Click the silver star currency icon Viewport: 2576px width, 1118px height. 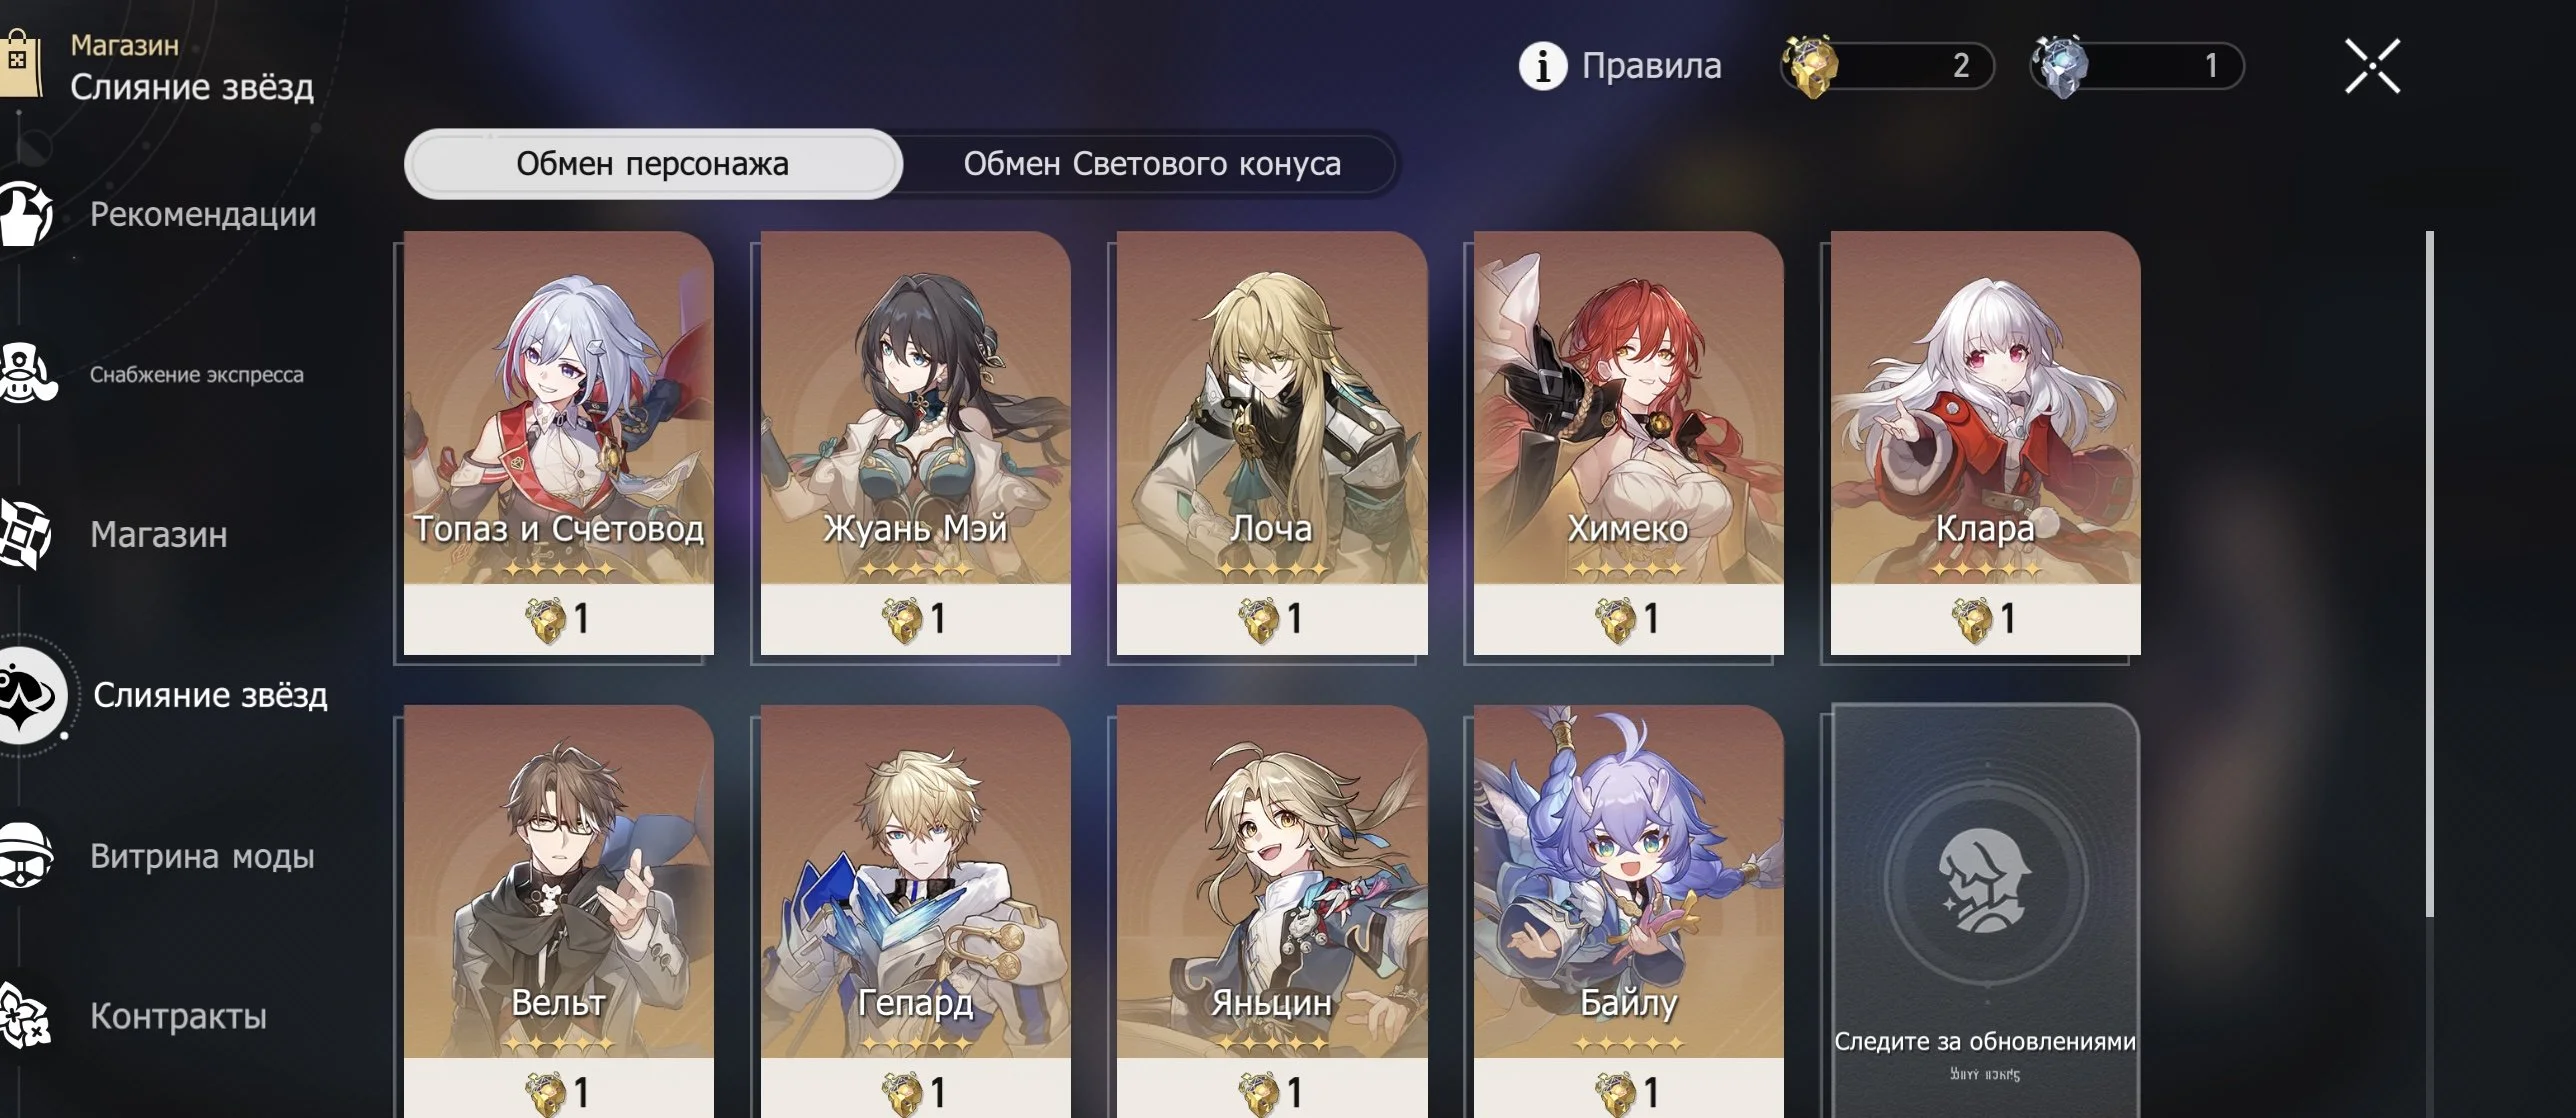tap(2060, 66)
